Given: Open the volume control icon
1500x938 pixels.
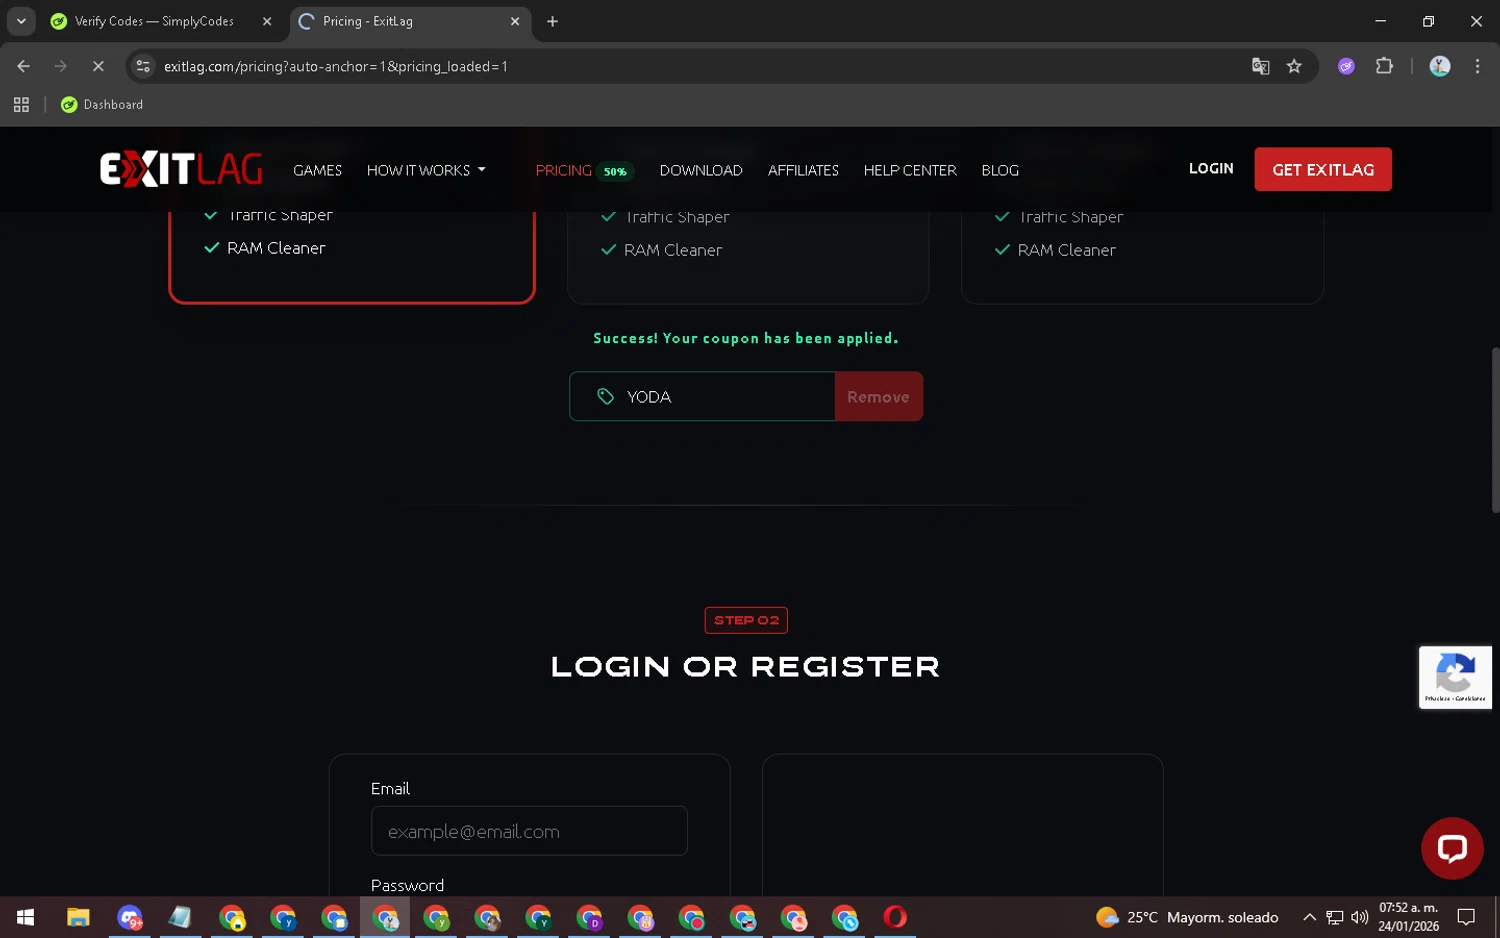Looking at the screenshot, I should pos(1359,917).
